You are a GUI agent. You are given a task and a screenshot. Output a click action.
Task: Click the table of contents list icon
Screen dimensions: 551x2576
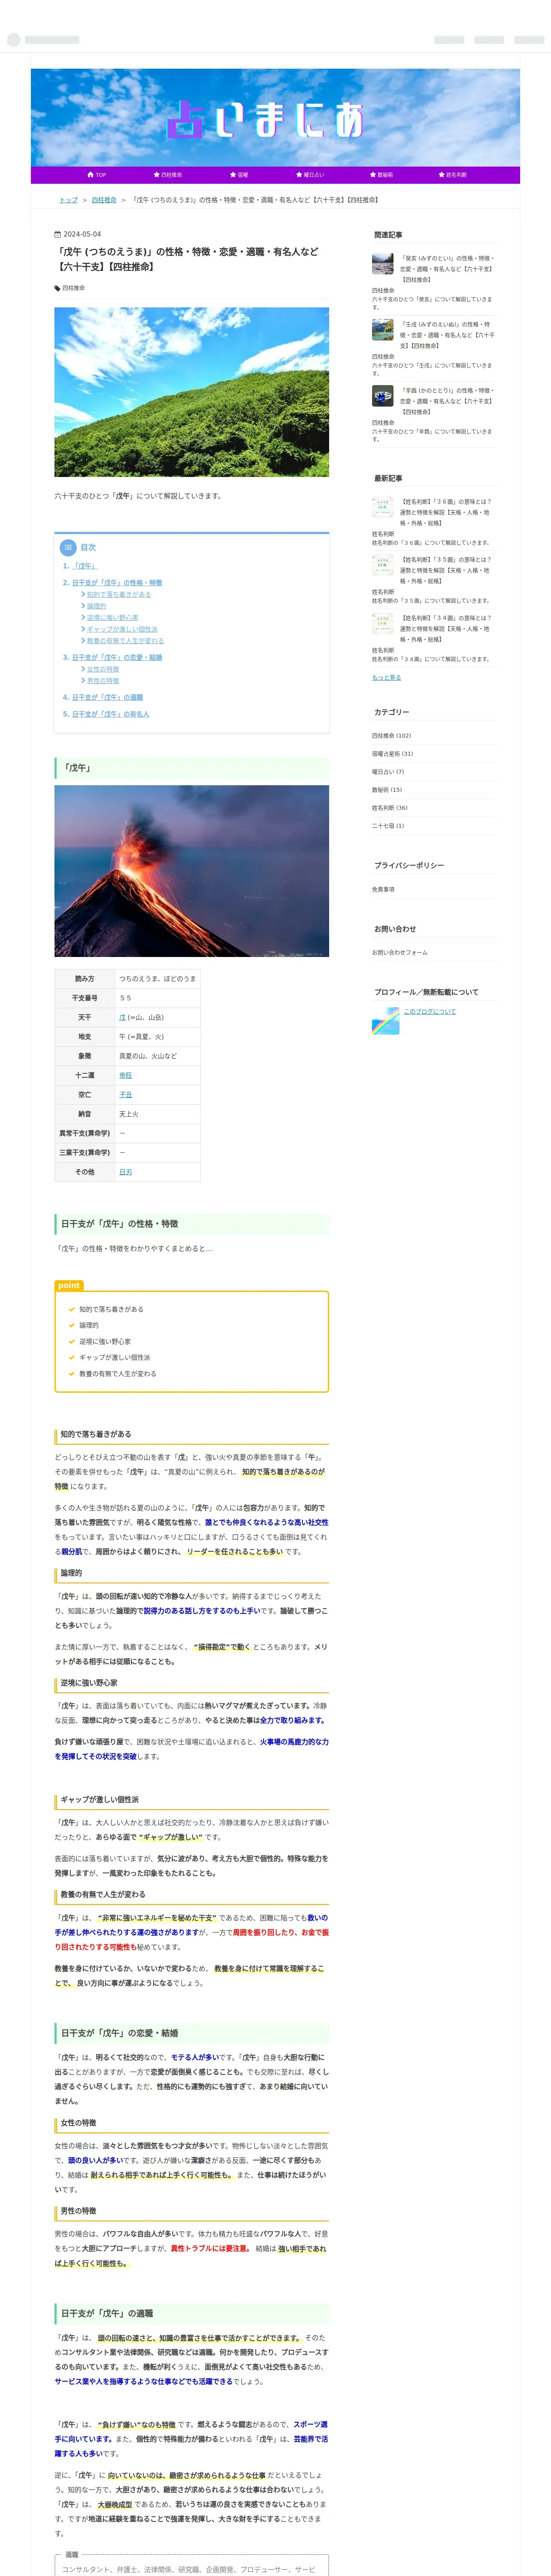click(x=68, y=547)
